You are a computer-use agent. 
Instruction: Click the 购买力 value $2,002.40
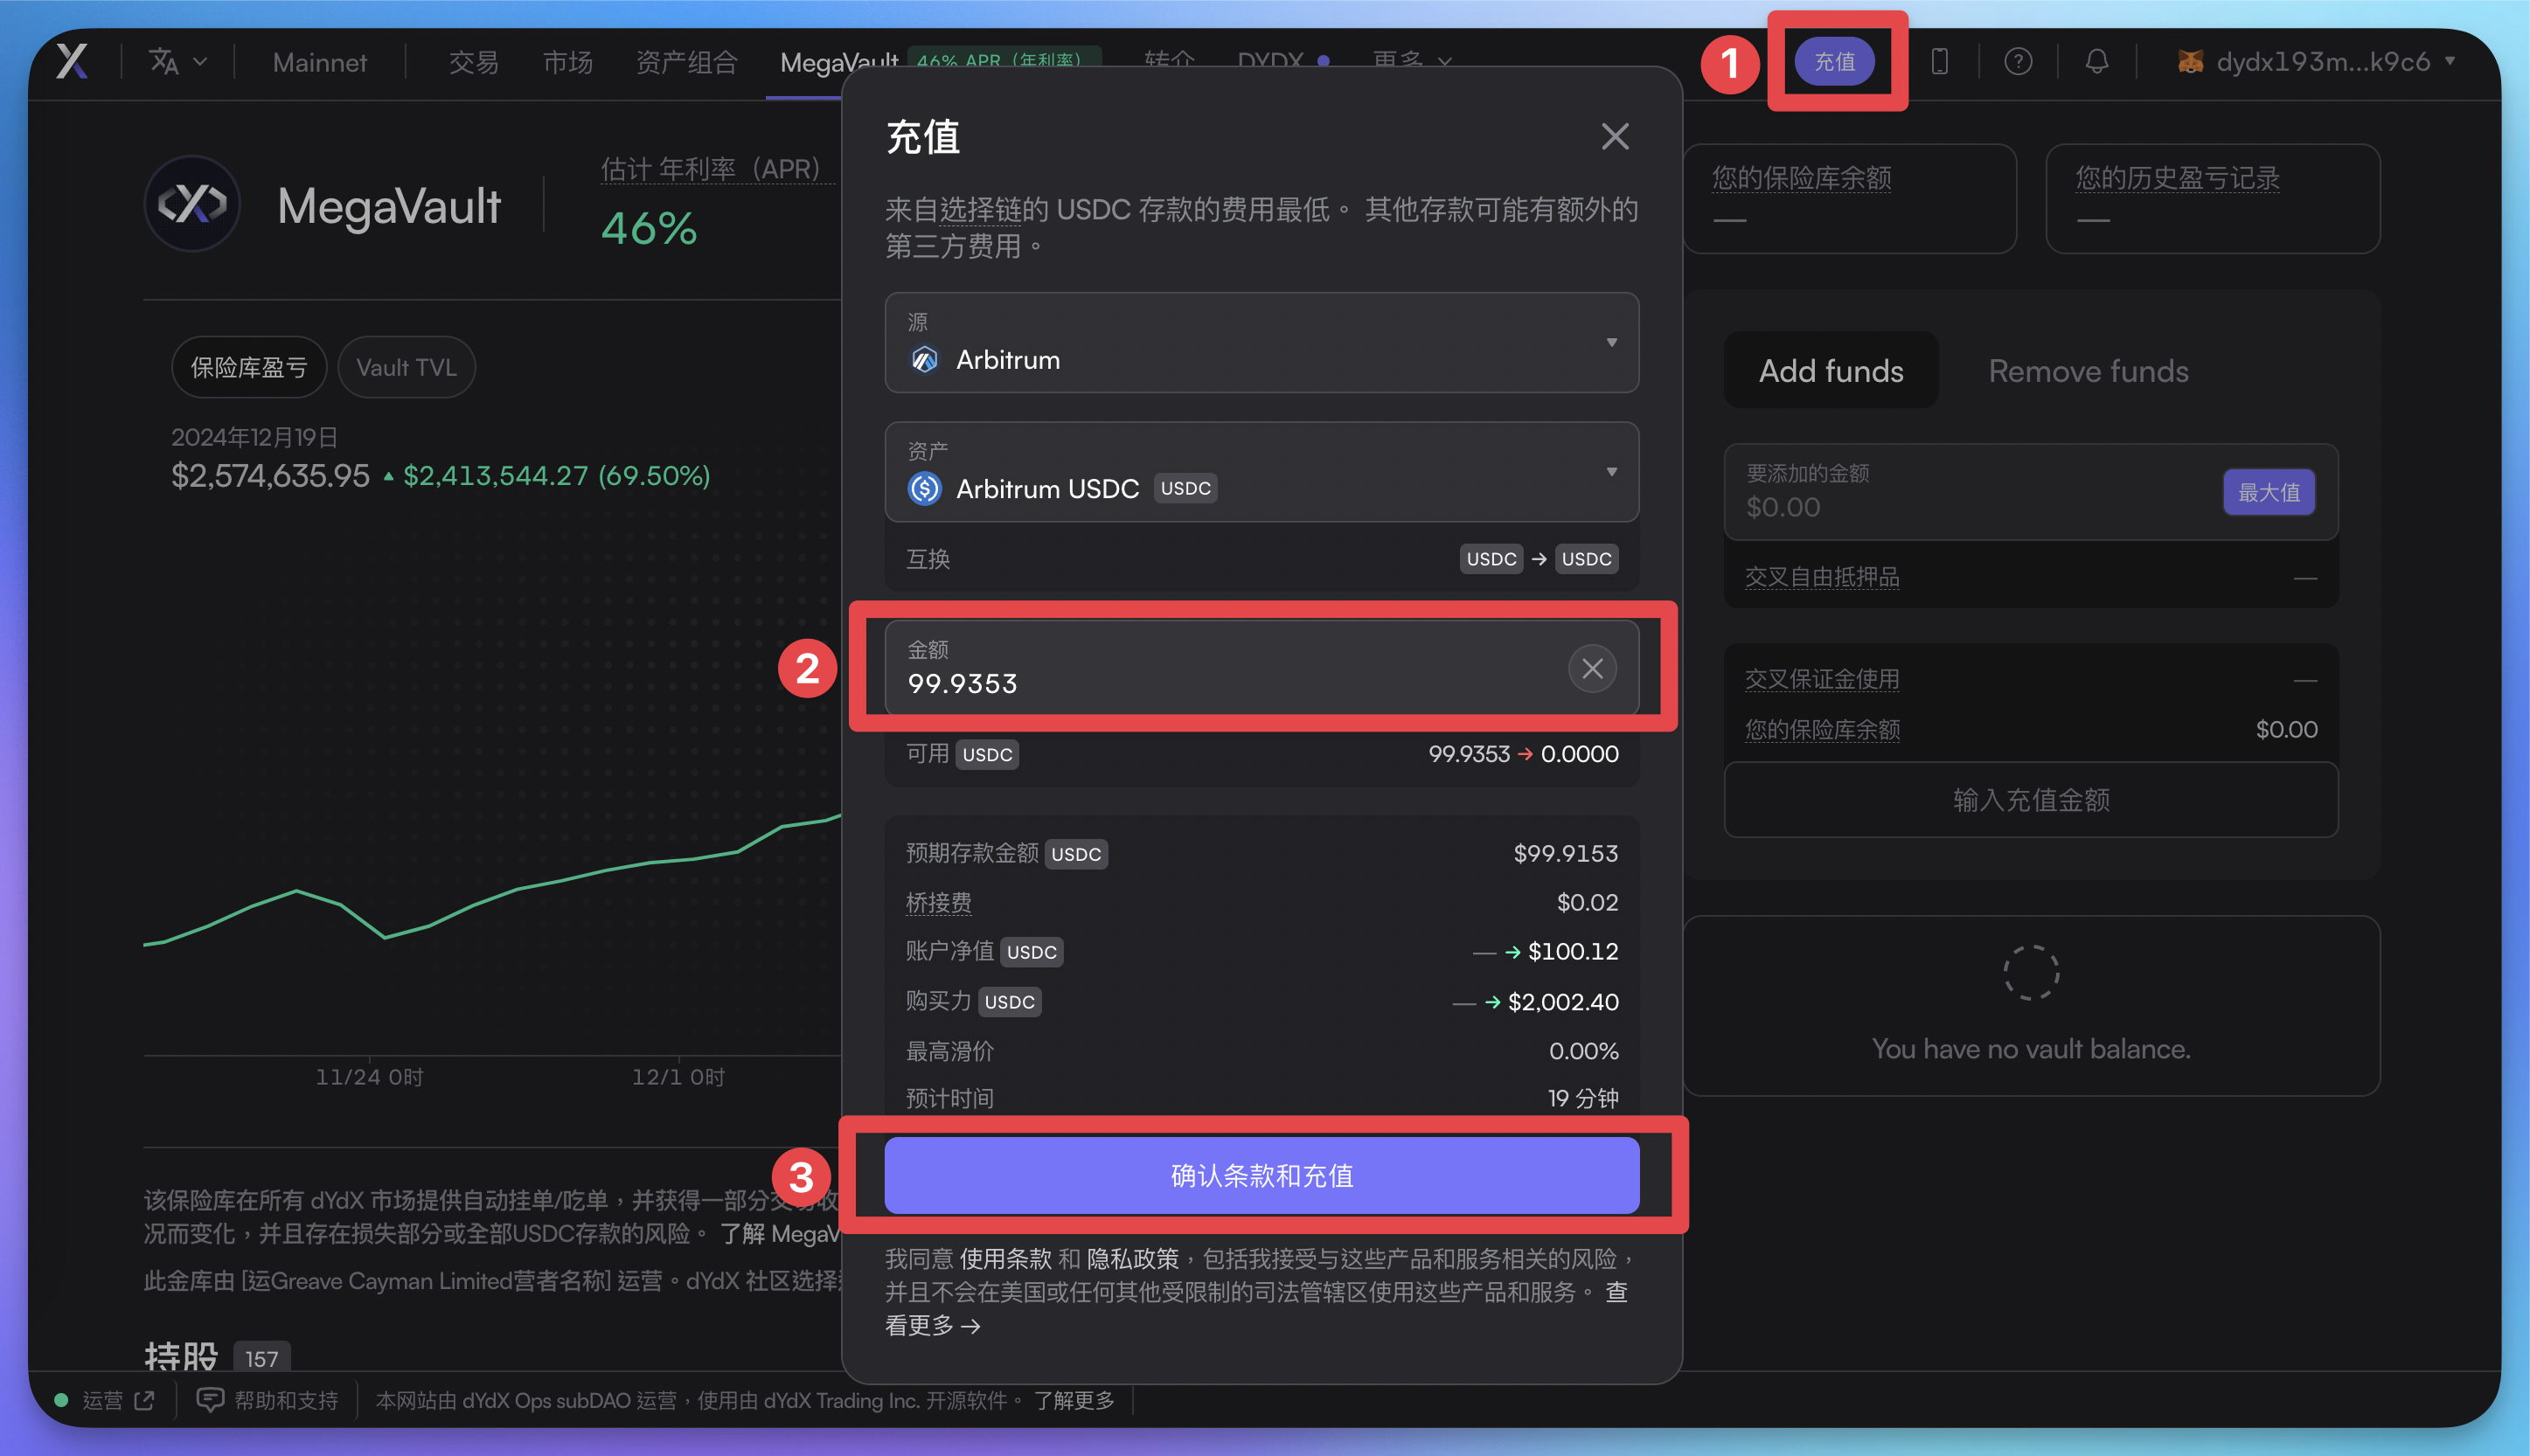1562,1001
